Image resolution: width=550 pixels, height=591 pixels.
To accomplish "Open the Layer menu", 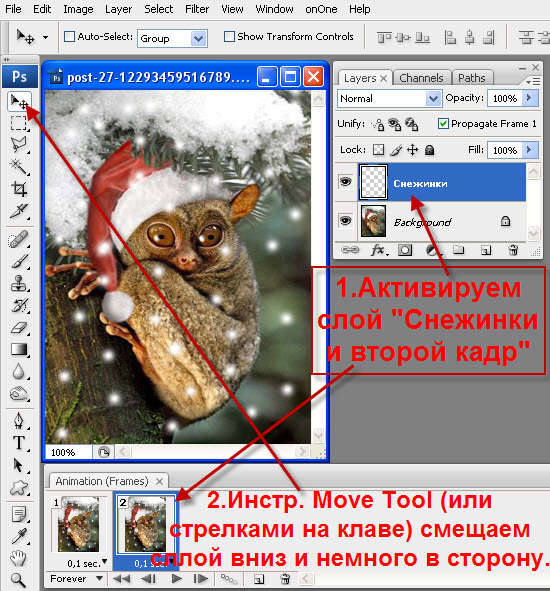I will (x=118, y=9).
